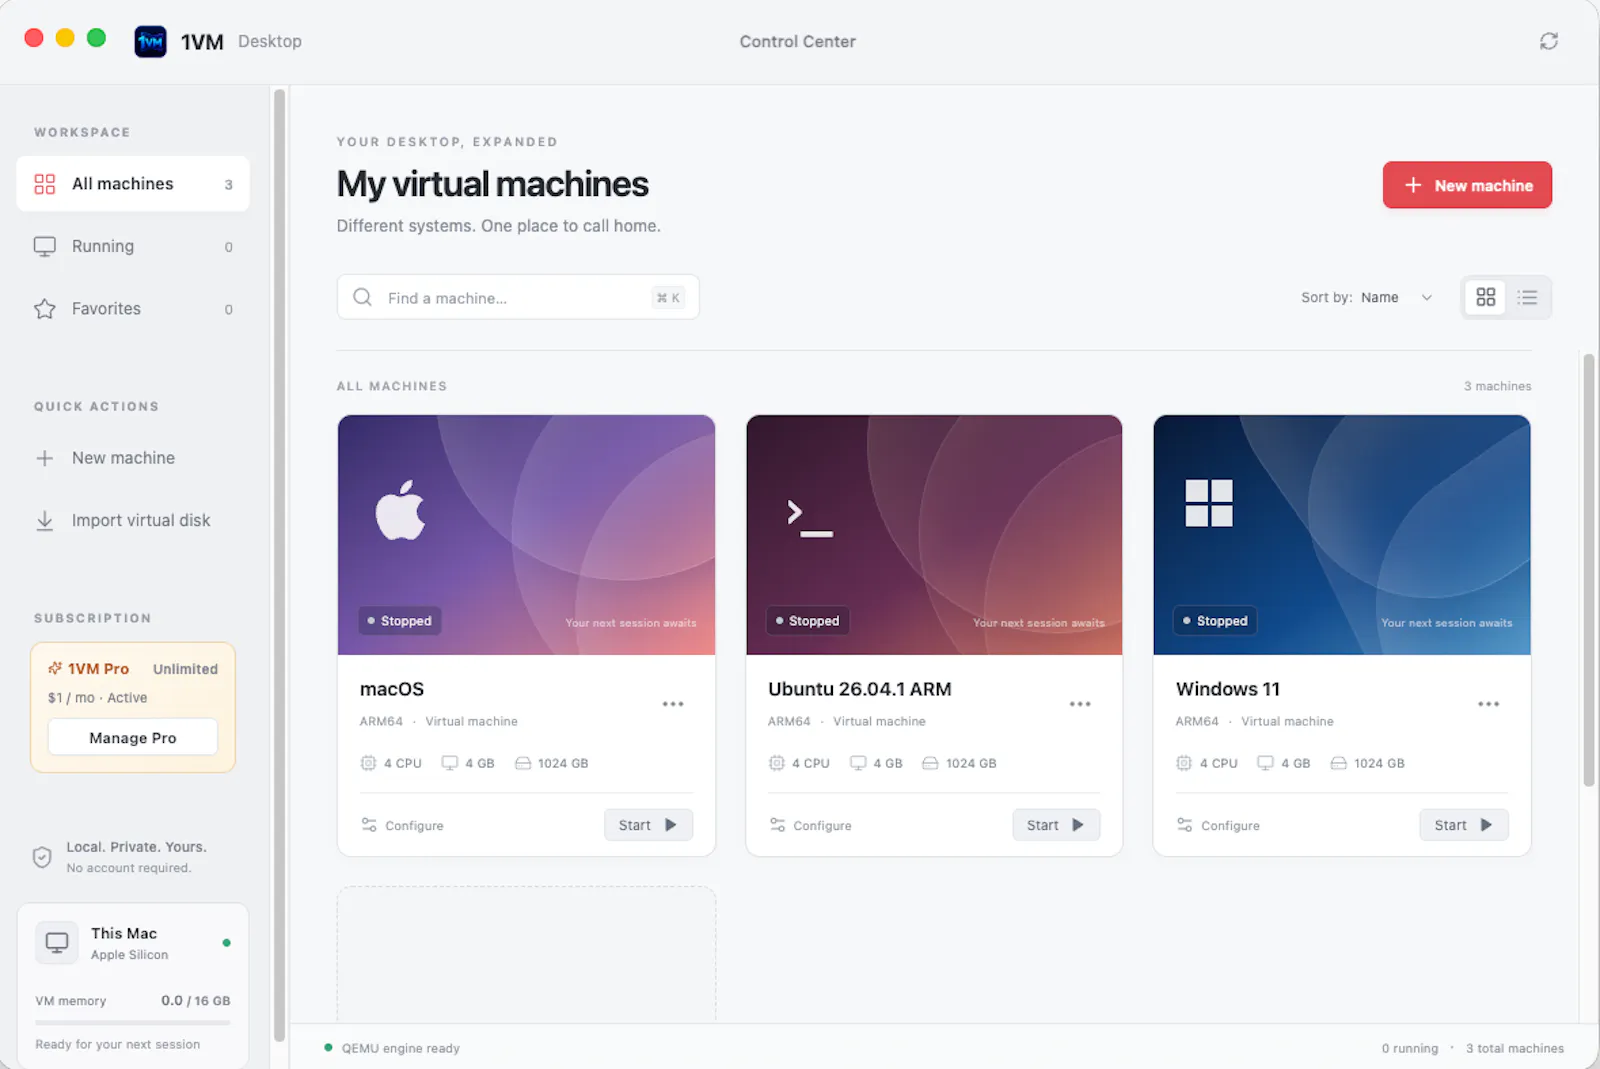Click the shield privacy icon
This screenshot has width=1600, height=1069.
point(42,857)
